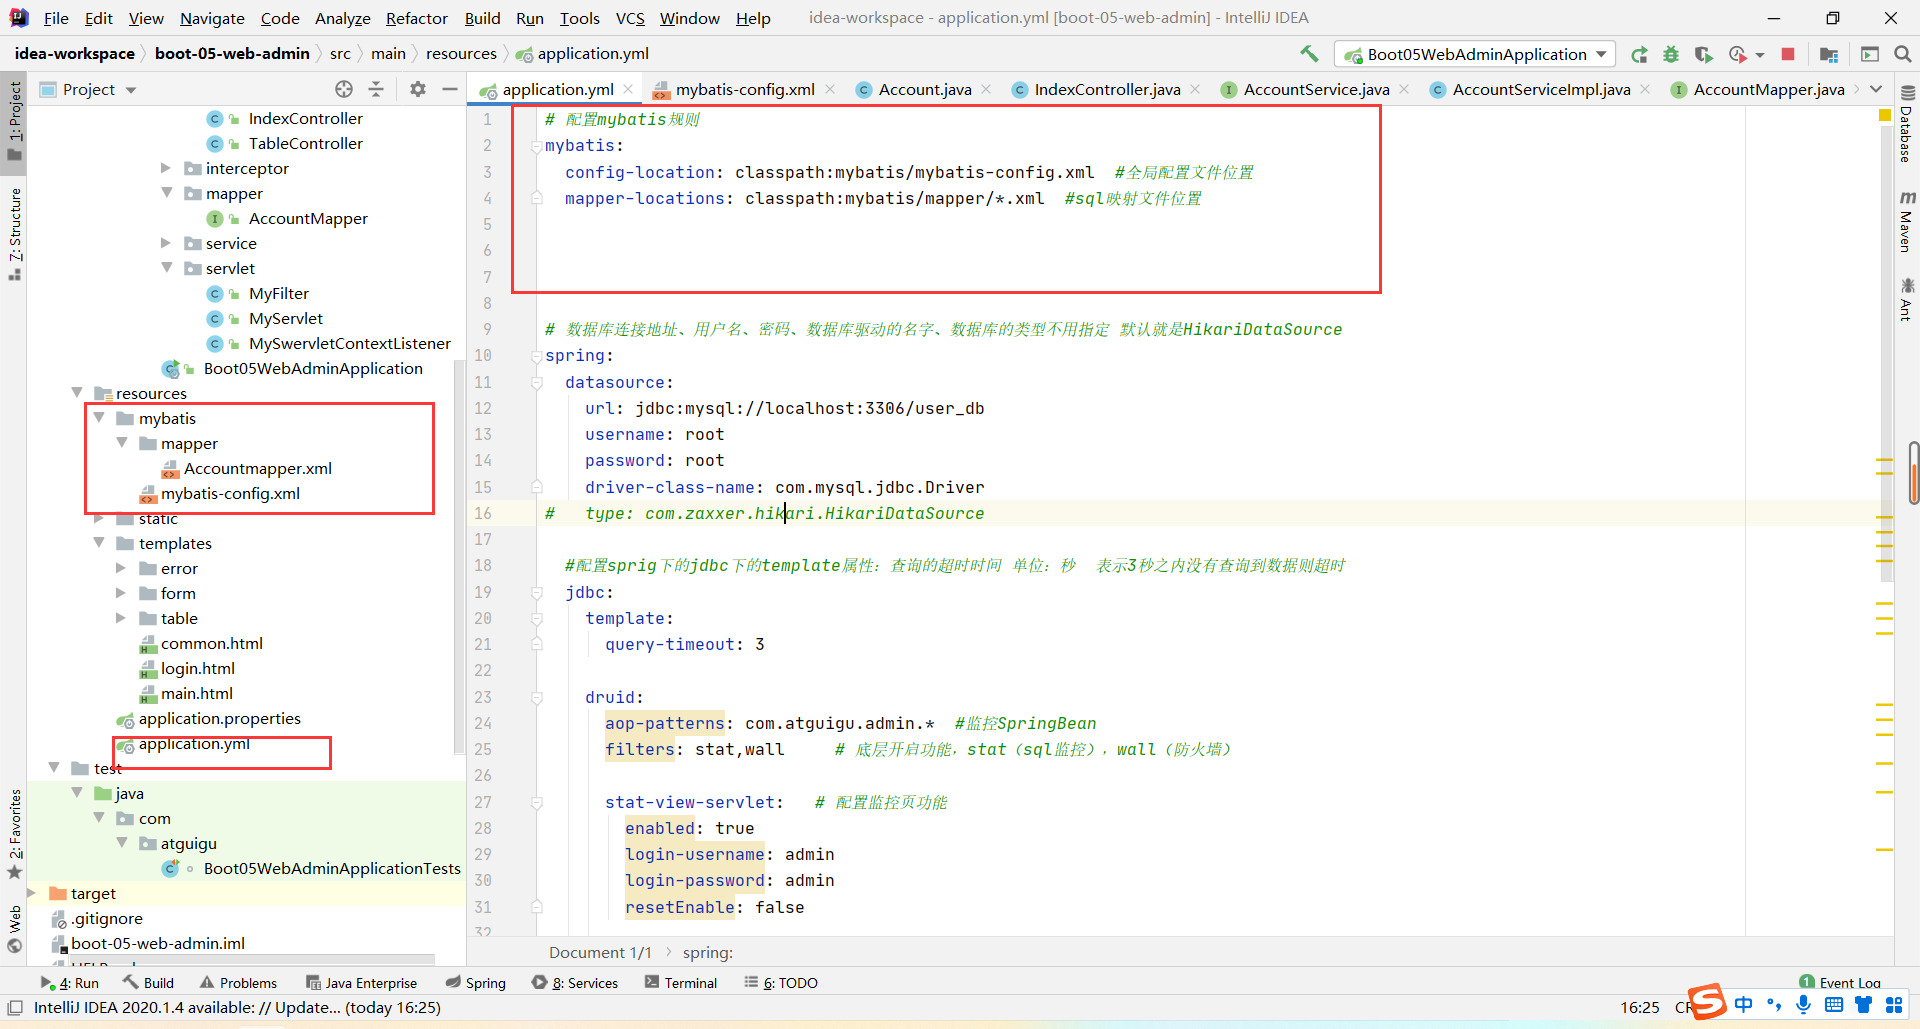
Task: Stop the running application (red square)
Action: (x=1788, y=55)
